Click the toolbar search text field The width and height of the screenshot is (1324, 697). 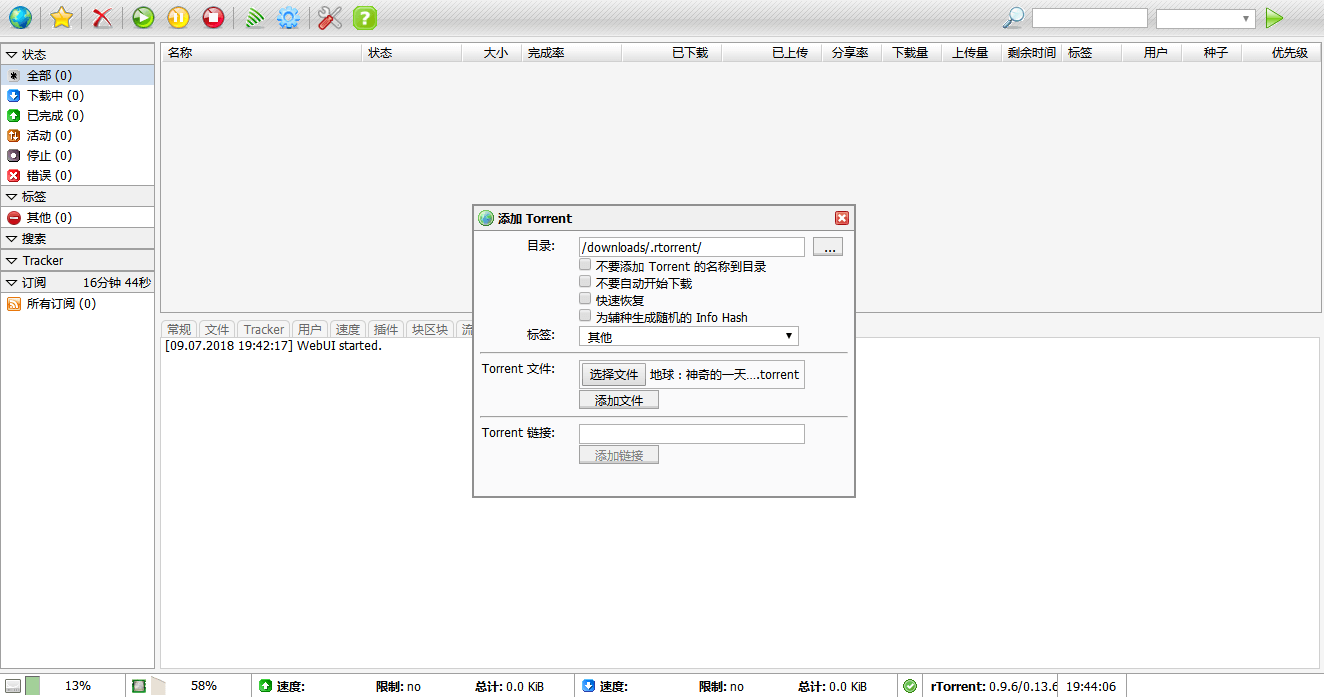tap(1090, 18)
